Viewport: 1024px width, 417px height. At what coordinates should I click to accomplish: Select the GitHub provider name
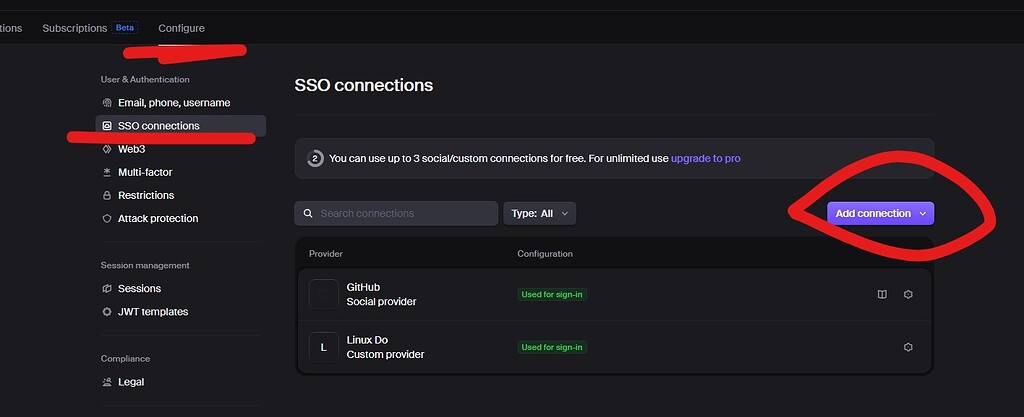pyautogui.click(x=363, y=287)
